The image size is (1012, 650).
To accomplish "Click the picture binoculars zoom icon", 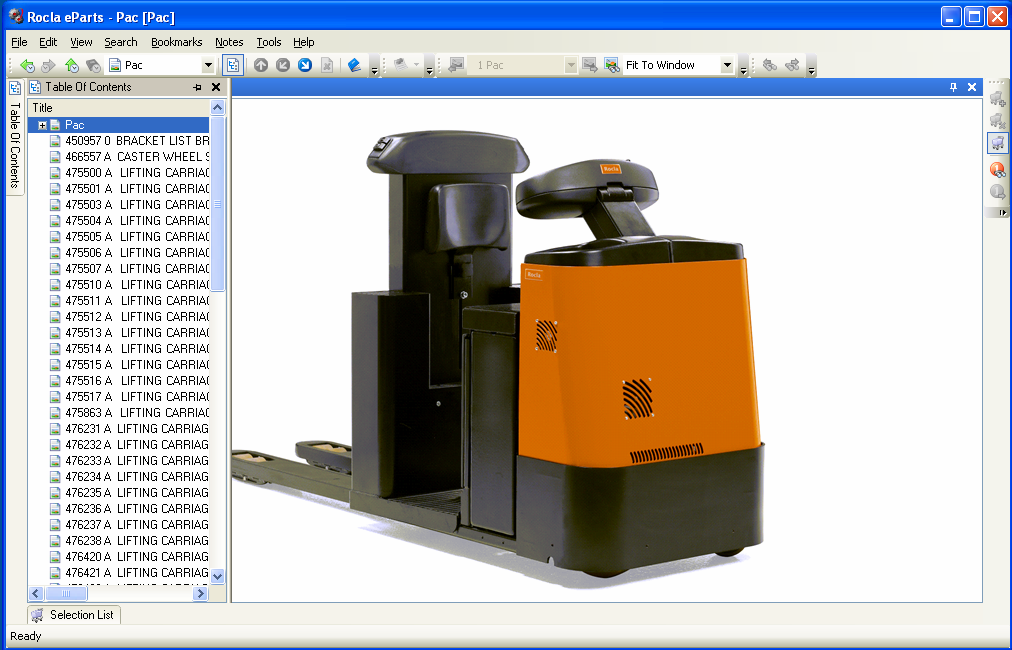I will (x=611, y=65).
